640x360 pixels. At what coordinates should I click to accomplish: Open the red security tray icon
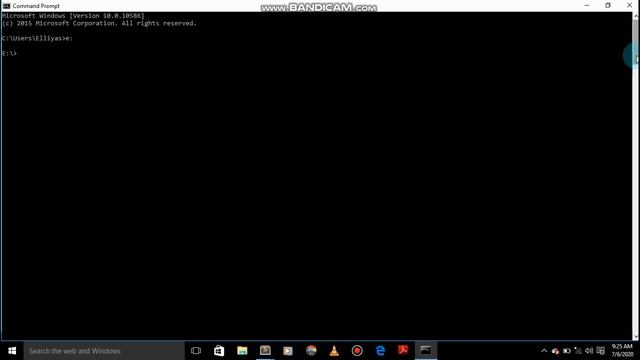555,351
